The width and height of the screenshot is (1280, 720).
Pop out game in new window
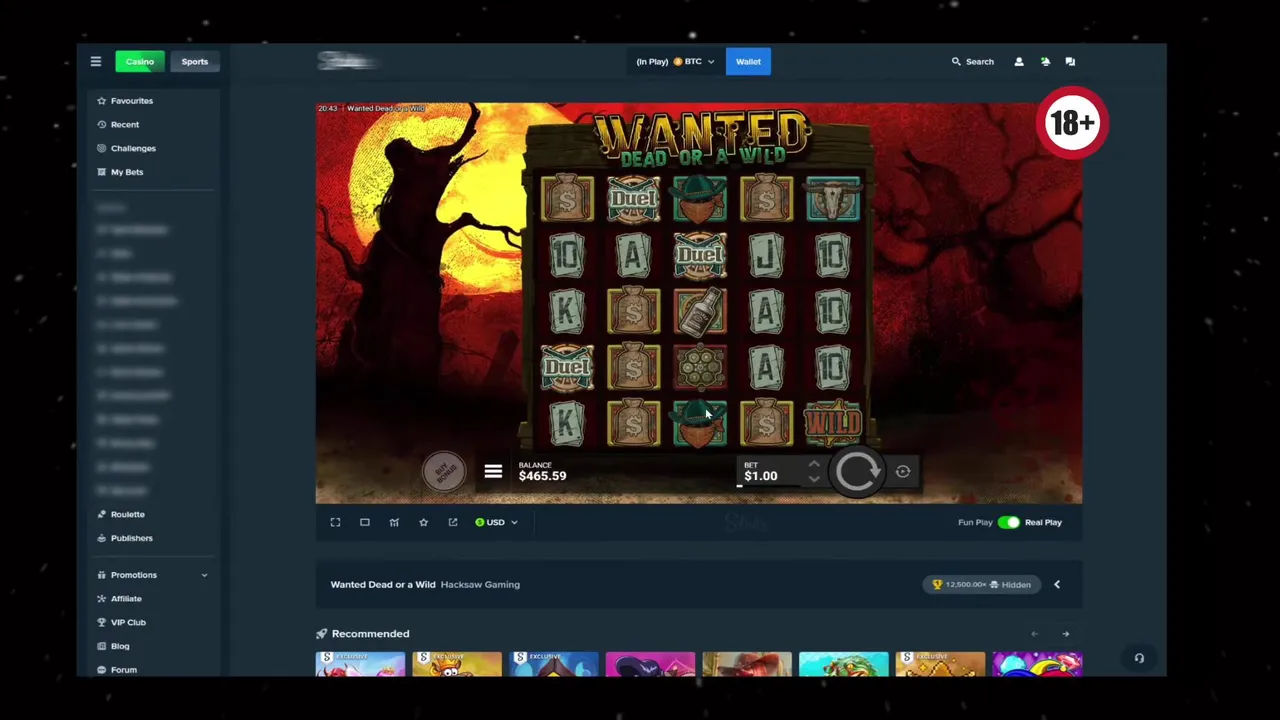[x=453, y=522]
